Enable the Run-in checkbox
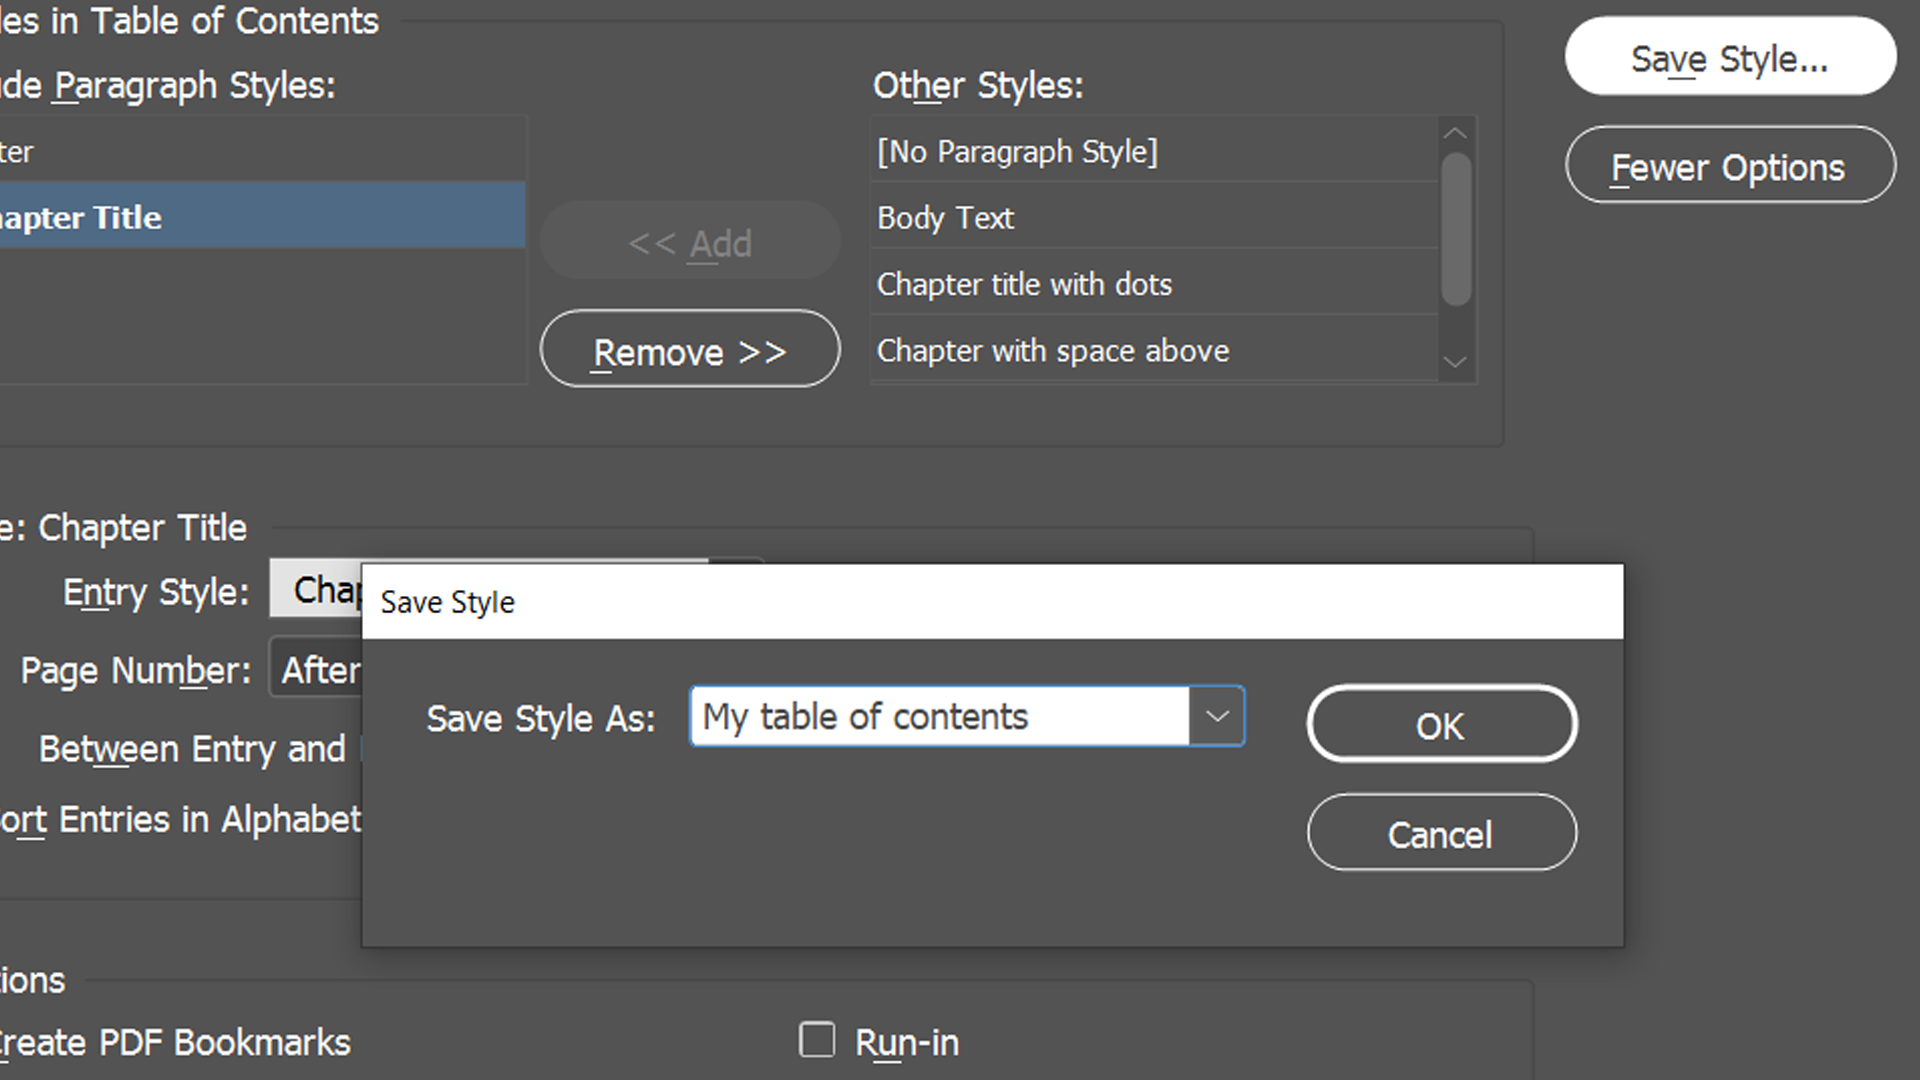This screenshot has width=1920, height=1080. 817,1040
